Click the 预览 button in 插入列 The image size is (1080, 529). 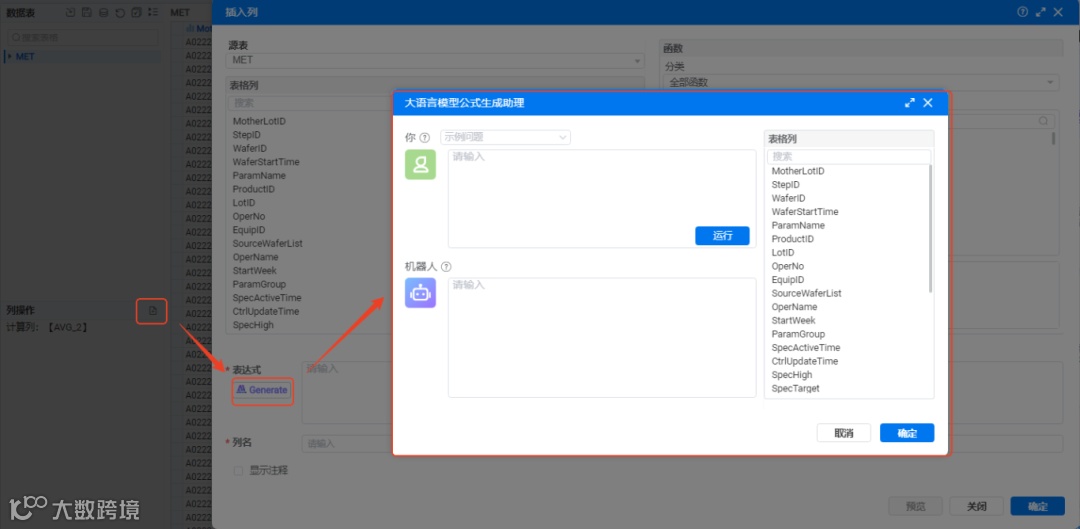pyautogui.click(x=915, y=506)
